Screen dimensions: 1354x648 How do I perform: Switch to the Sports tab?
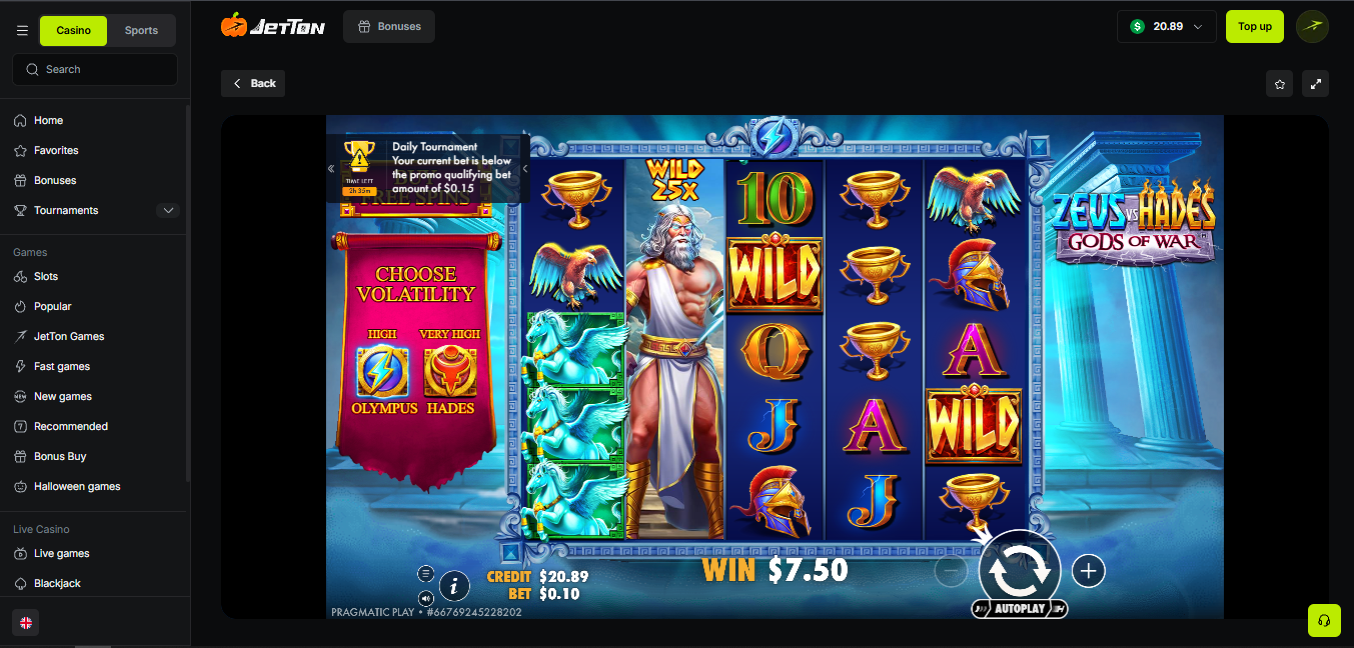[x=141, y=30]
